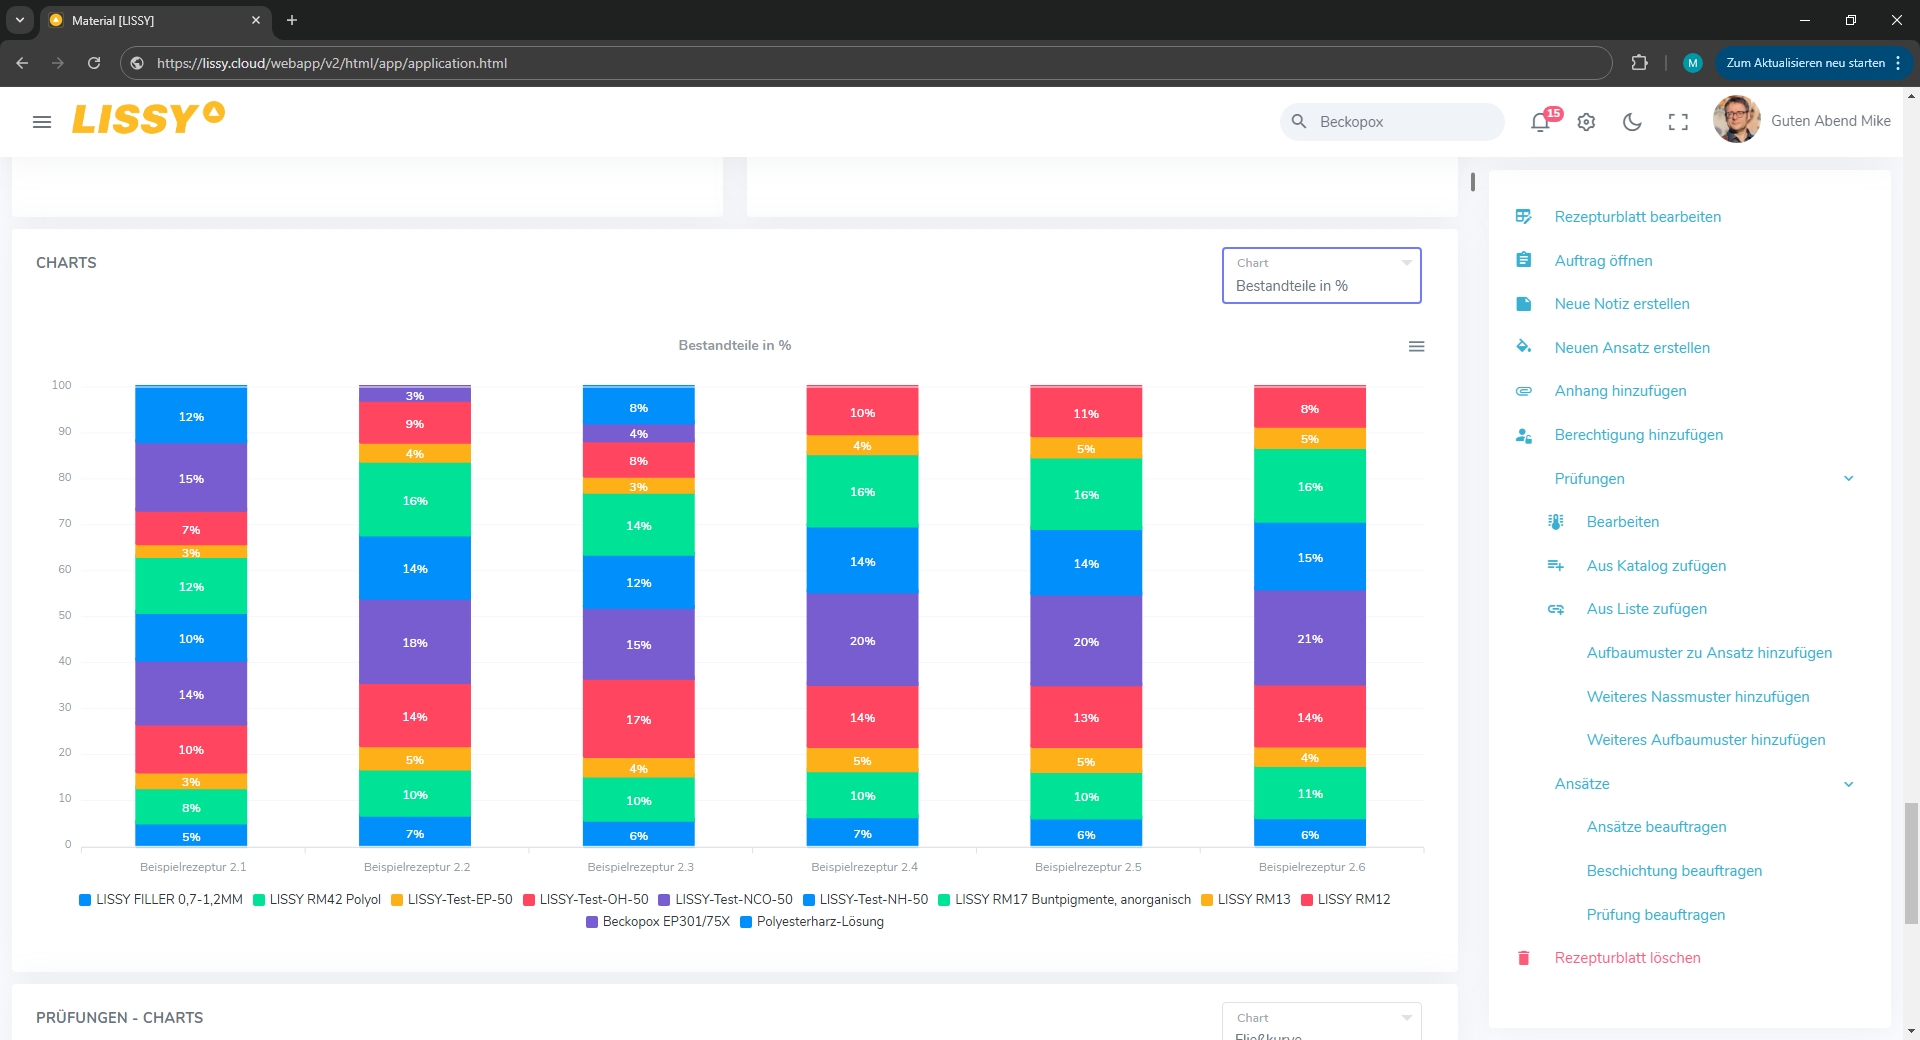The image size is (1920, 1040).
Task: Toggle LISSY-Test-EP-50 legend series
Action: 452,900
